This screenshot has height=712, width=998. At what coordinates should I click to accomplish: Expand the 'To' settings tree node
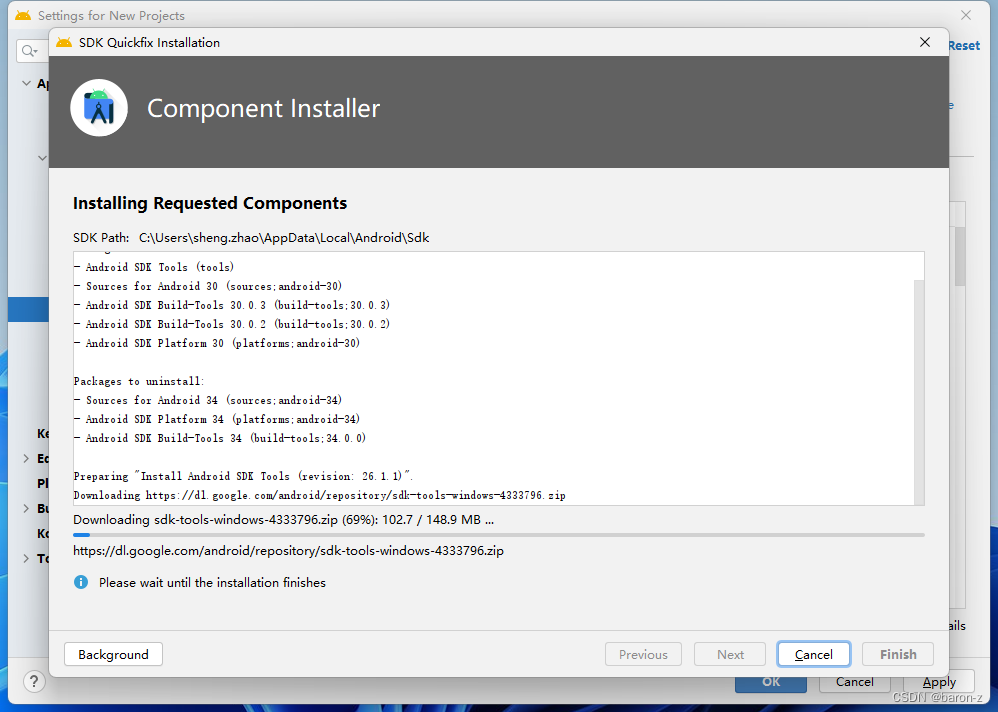pos(26,558)
